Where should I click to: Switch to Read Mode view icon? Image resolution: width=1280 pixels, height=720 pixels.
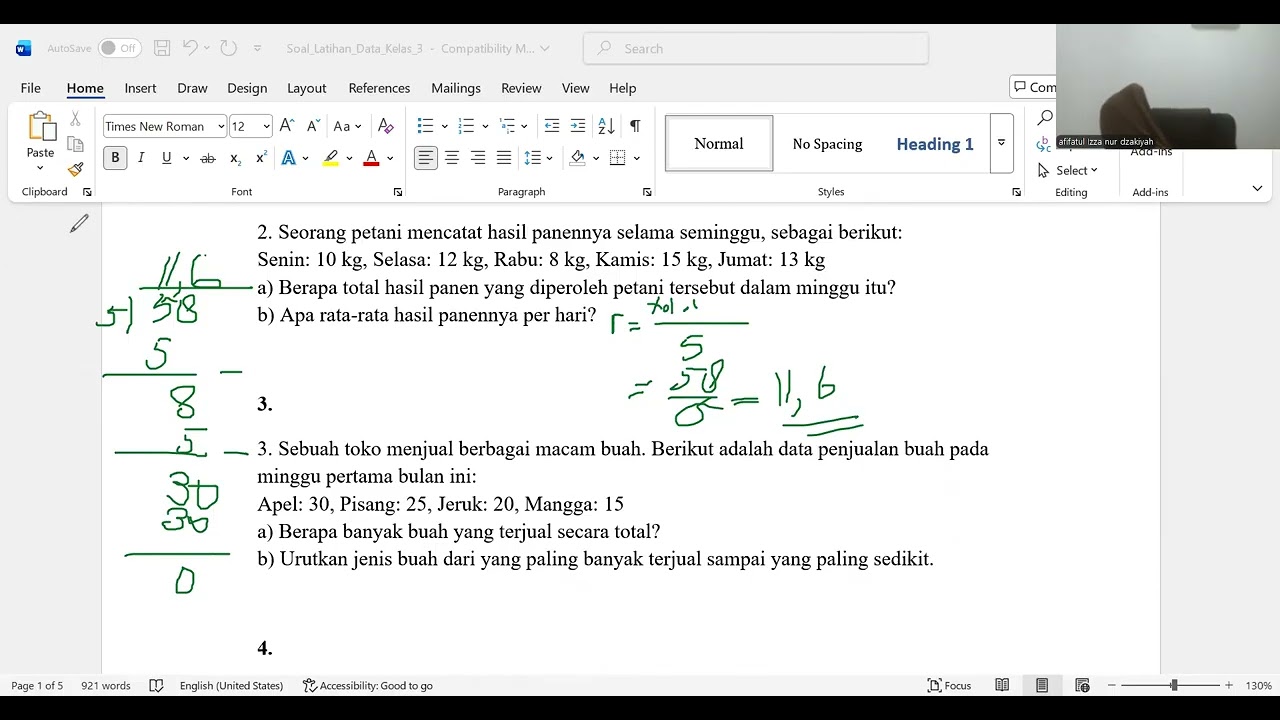(x=1002, y=685)
